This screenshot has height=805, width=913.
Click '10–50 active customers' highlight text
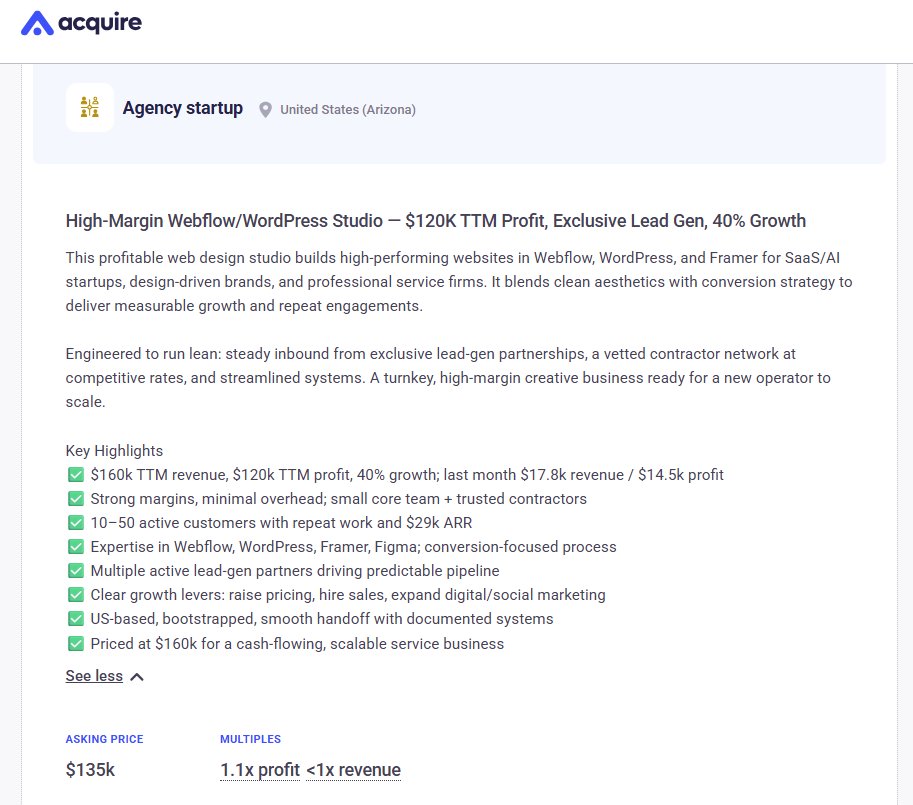tap(281, 523)
